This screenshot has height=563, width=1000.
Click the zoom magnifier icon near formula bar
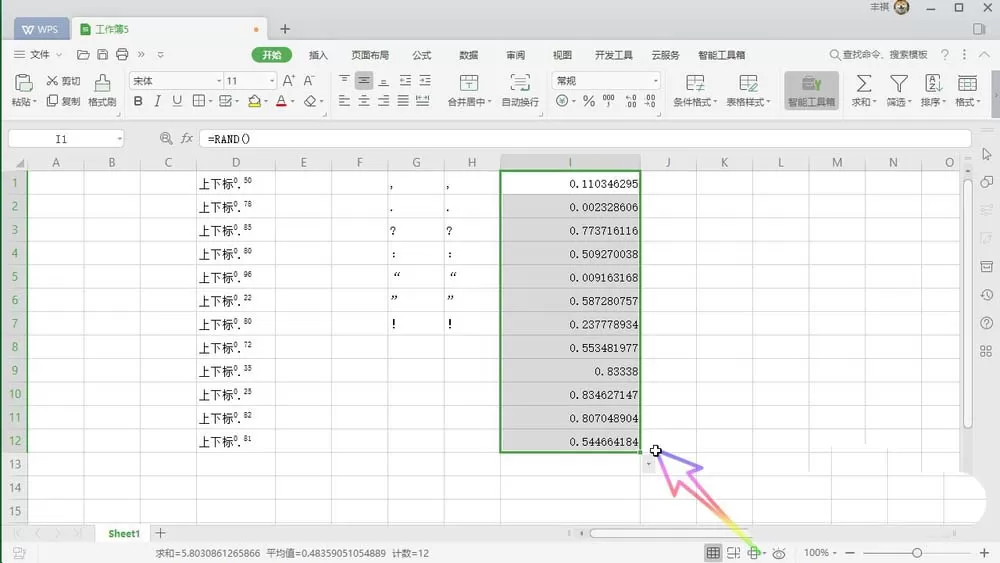[166, 138]
